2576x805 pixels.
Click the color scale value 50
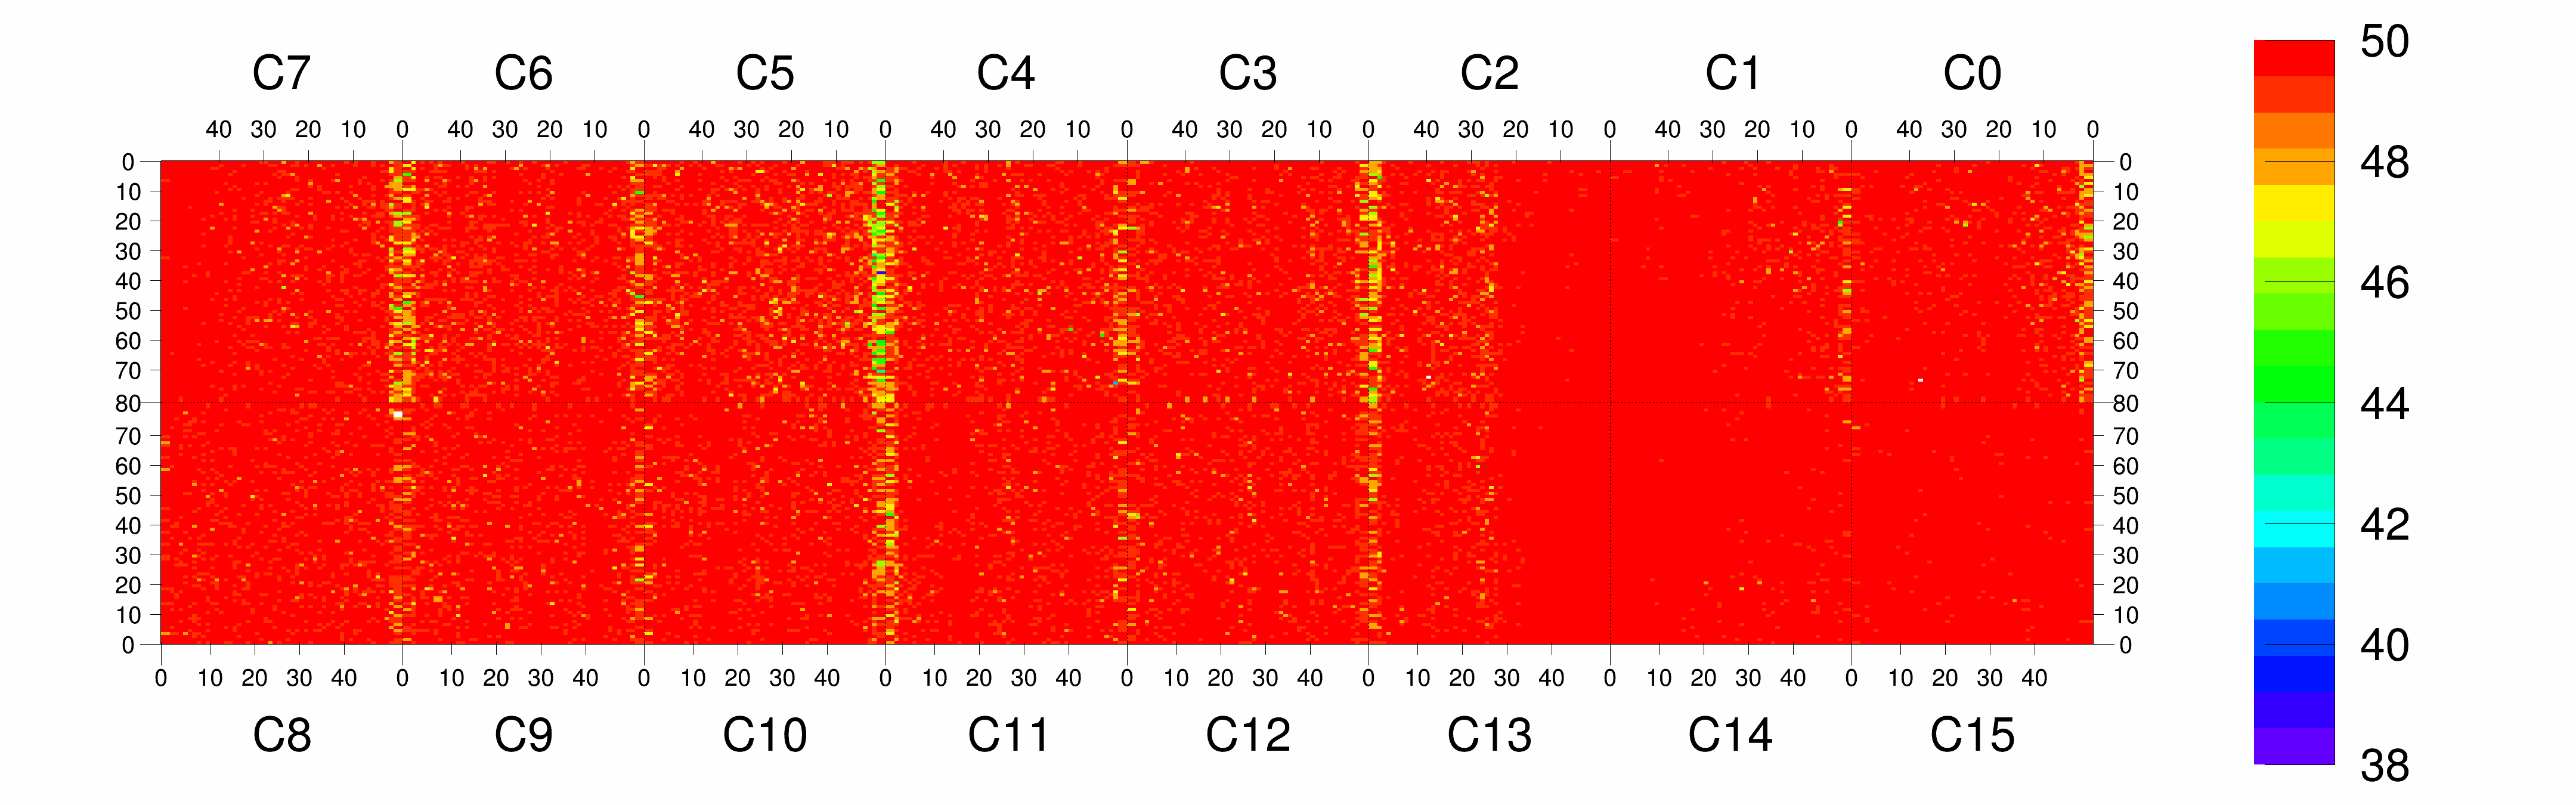(x=2385, y=41)
